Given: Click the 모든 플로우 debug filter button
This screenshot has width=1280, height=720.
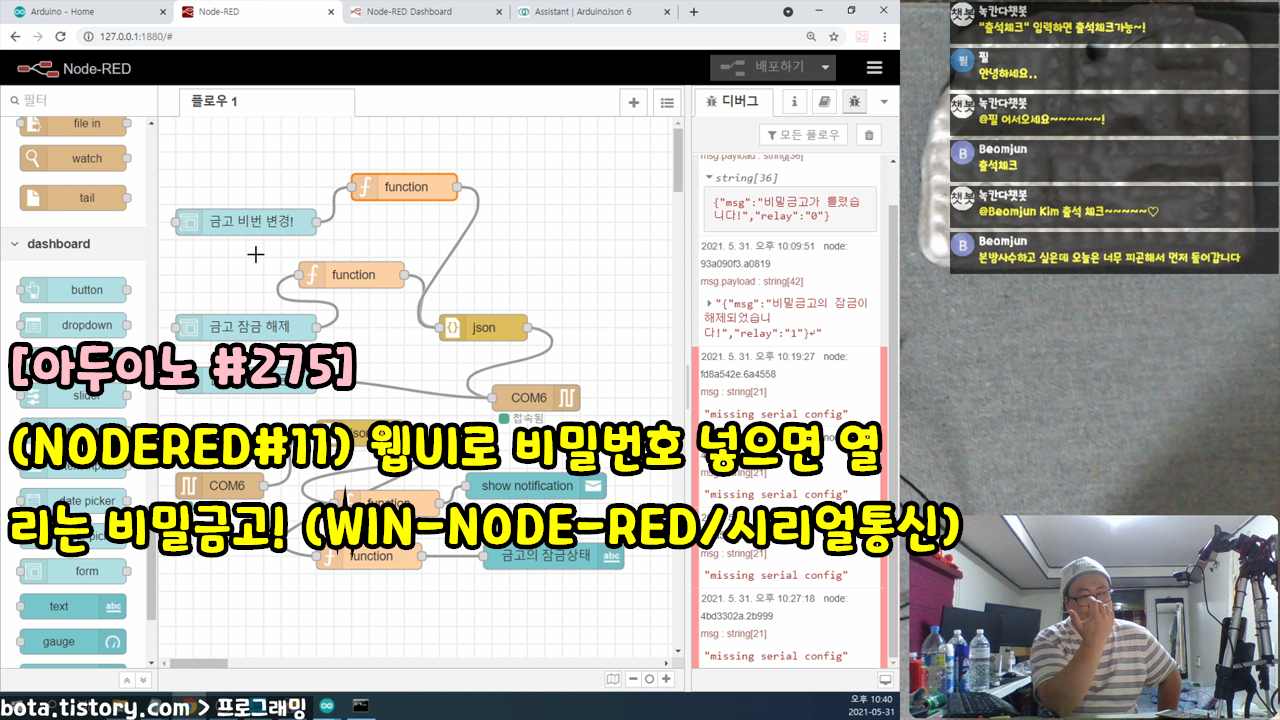Looking at the screenshot, I should 804,135.
